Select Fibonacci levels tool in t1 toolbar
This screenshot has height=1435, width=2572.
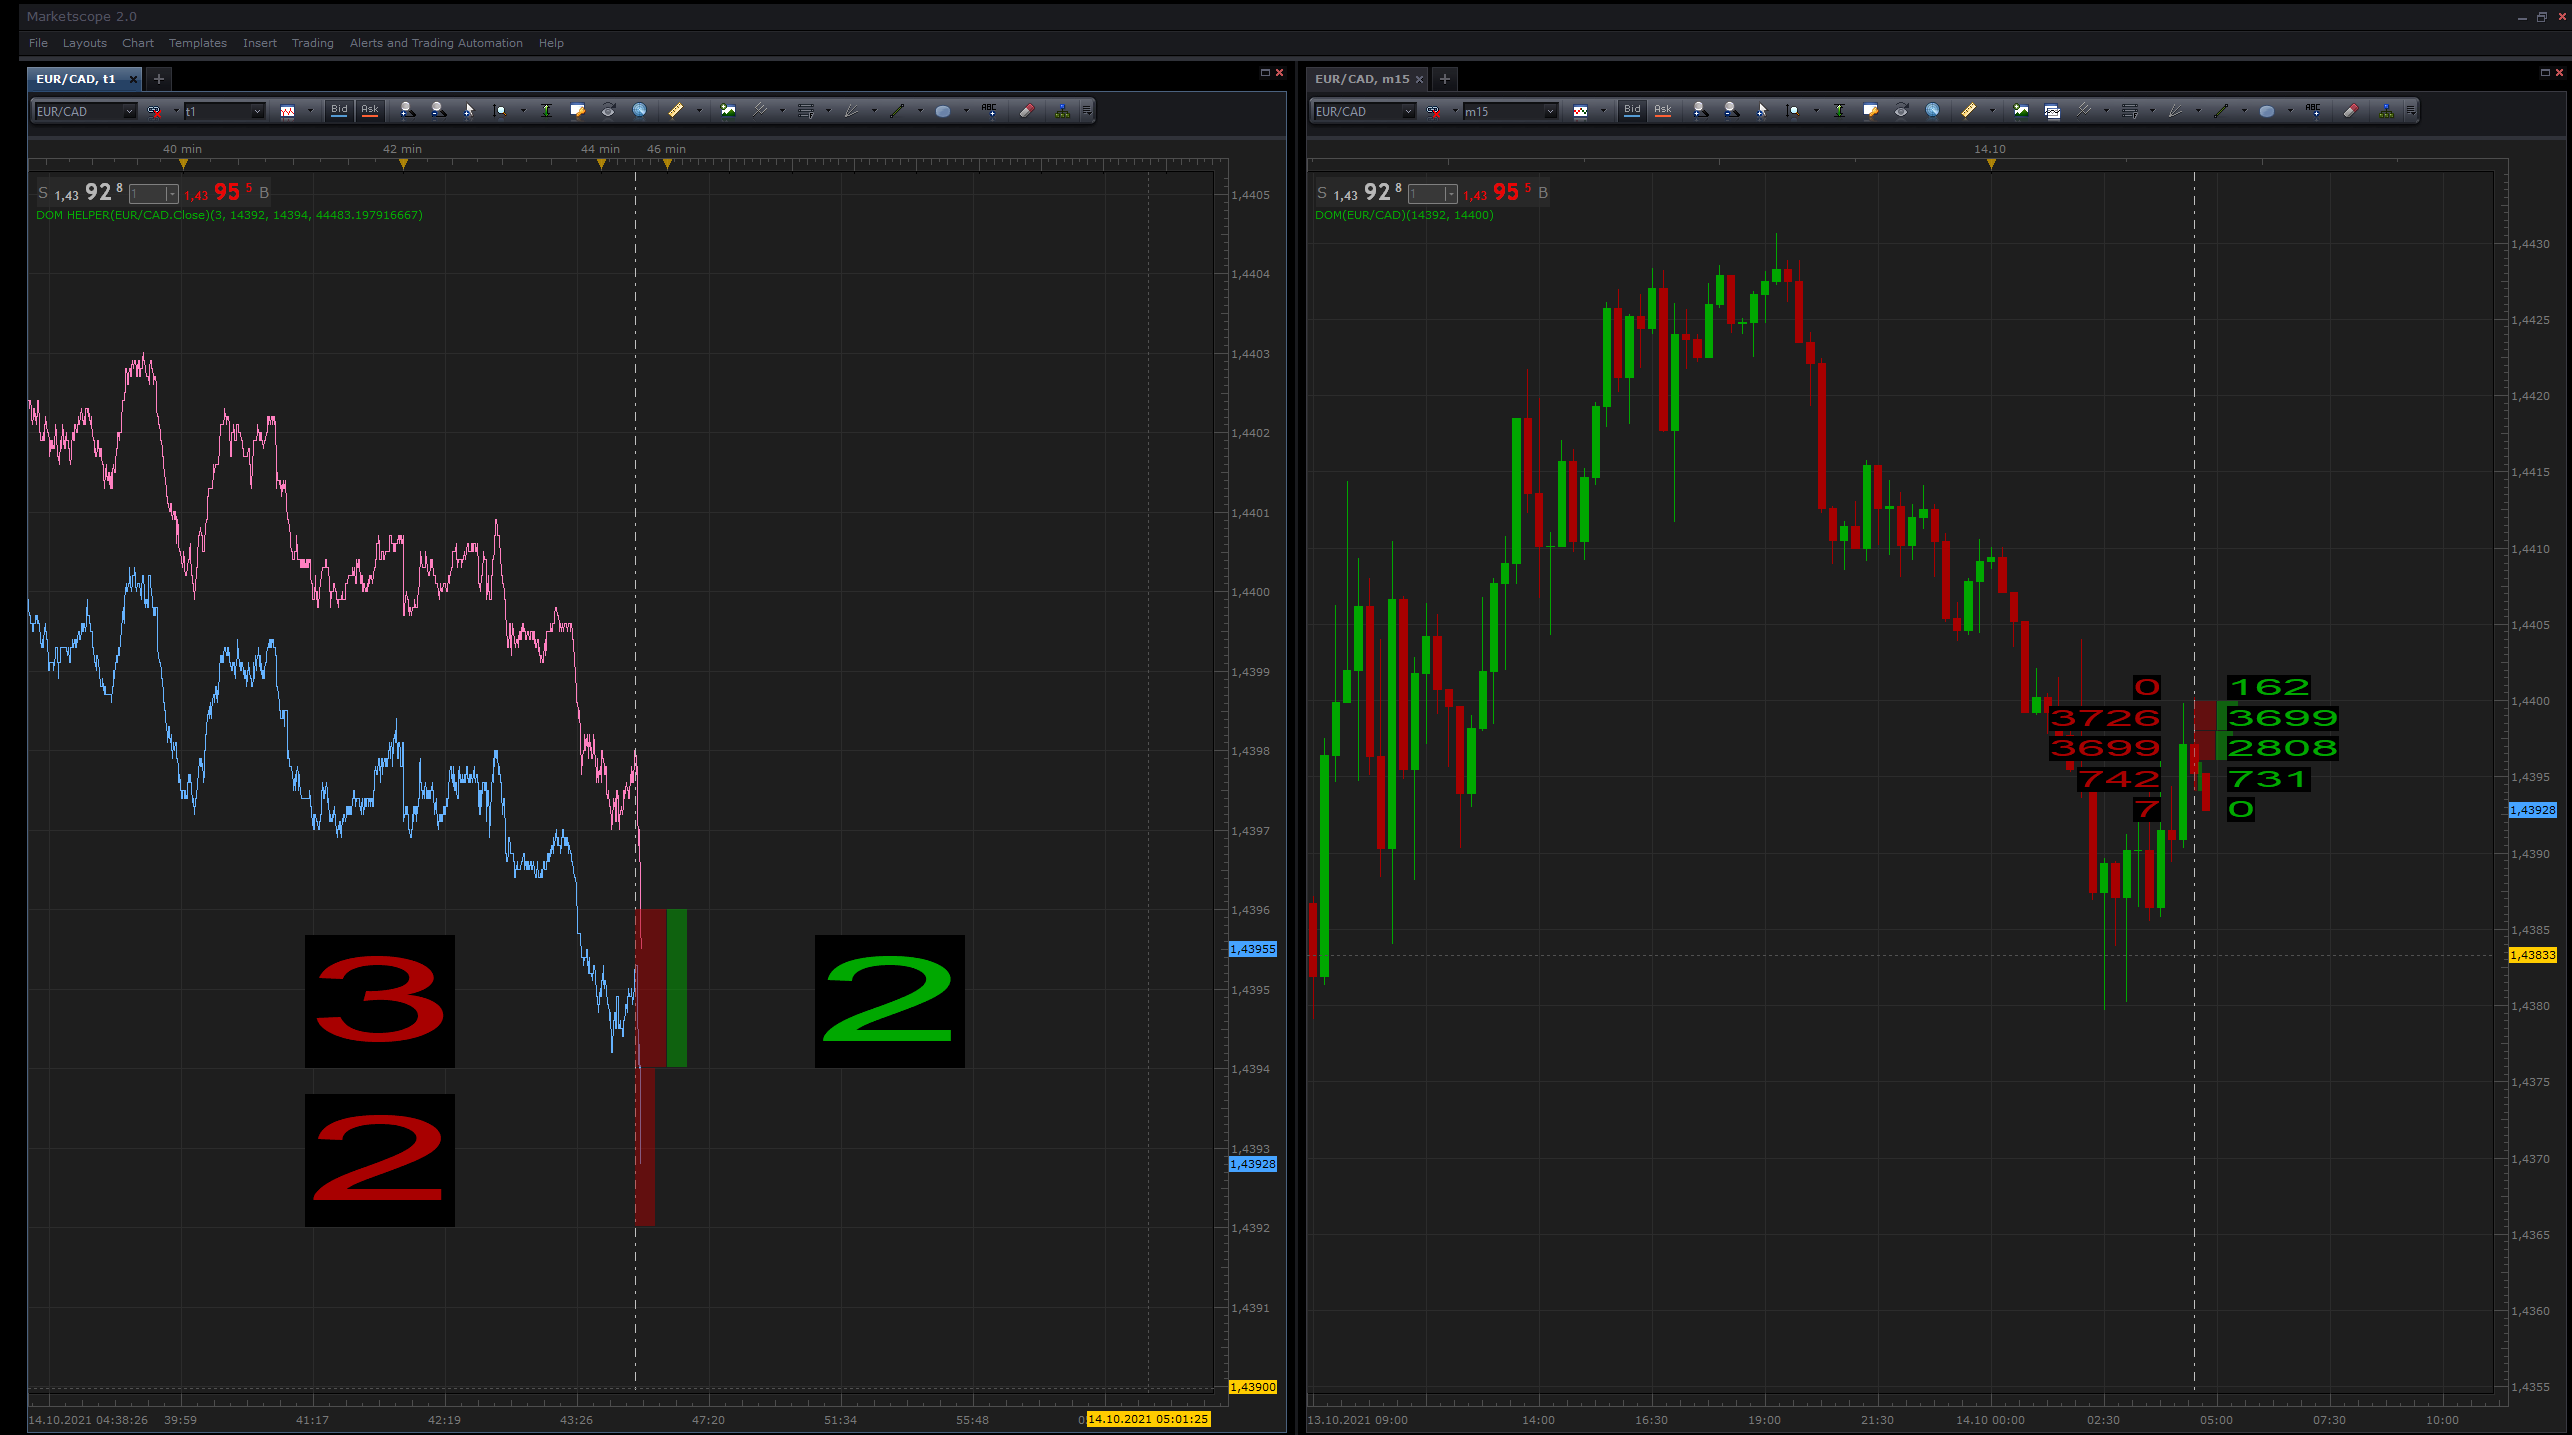(806, 111)
